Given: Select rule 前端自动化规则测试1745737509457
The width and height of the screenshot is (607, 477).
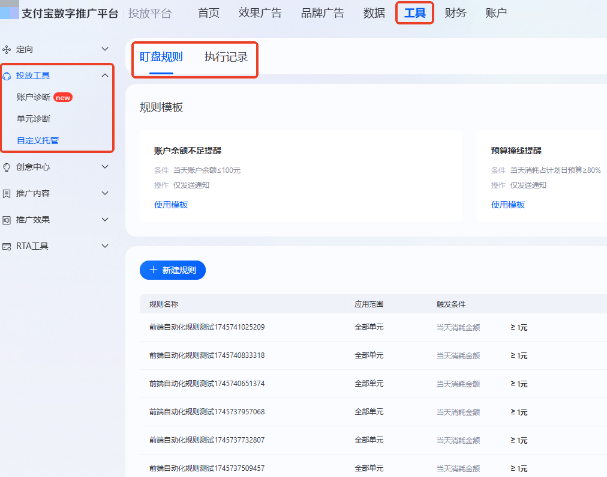Looking at the screenshot, I should (207, 468).
